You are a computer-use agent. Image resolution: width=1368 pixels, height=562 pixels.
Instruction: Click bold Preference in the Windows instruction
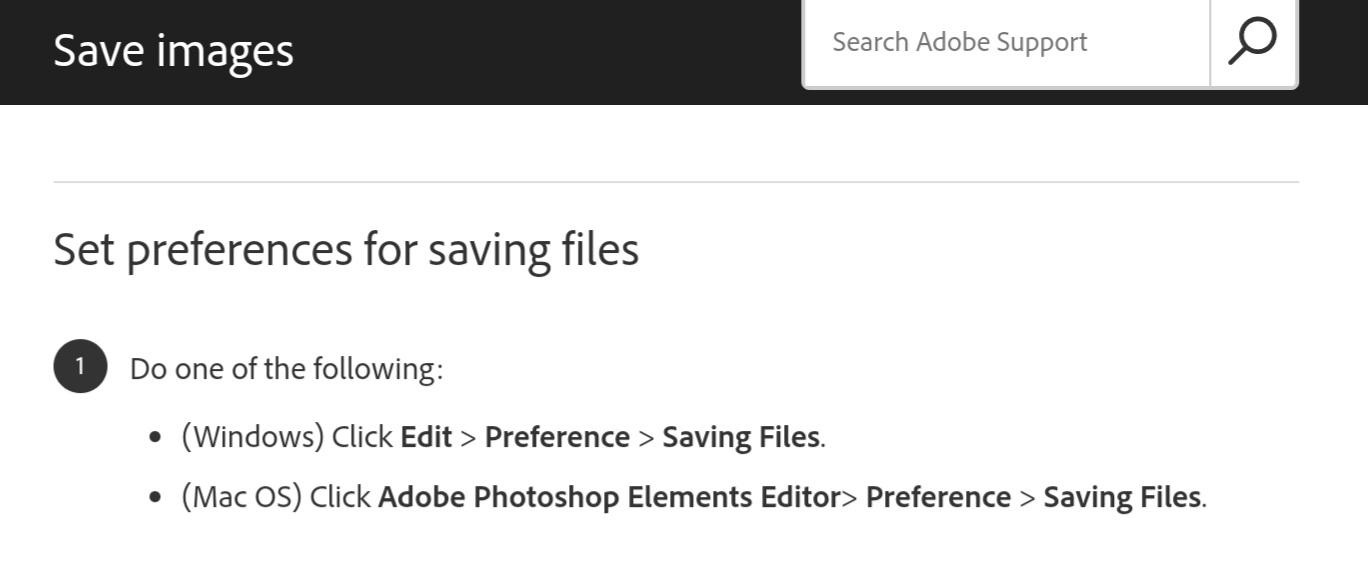tap(557, 437)
